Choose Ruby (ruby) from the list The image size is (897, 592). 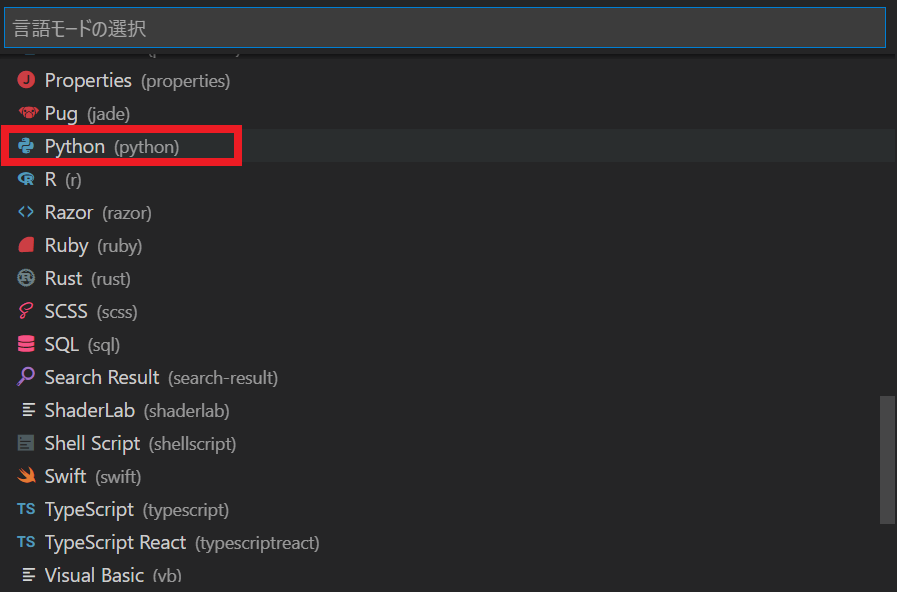pyautogui.click(x=448, y=245)
